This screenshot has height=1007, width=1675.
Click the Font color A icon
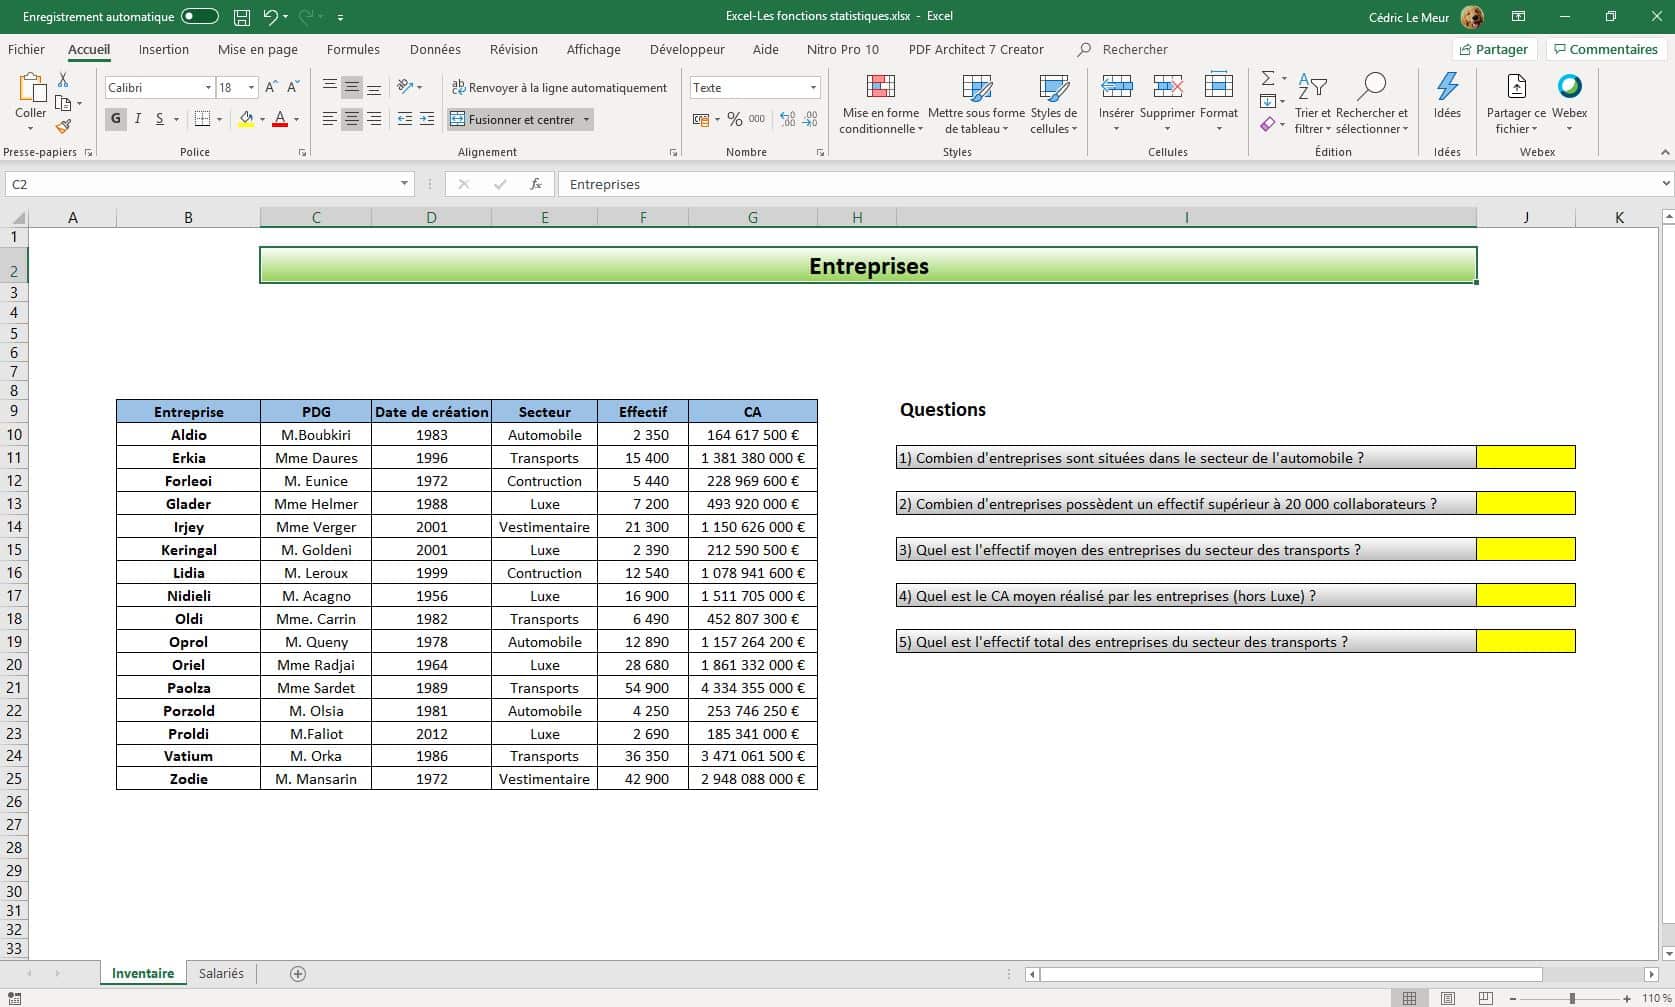(x=280, y=119)
